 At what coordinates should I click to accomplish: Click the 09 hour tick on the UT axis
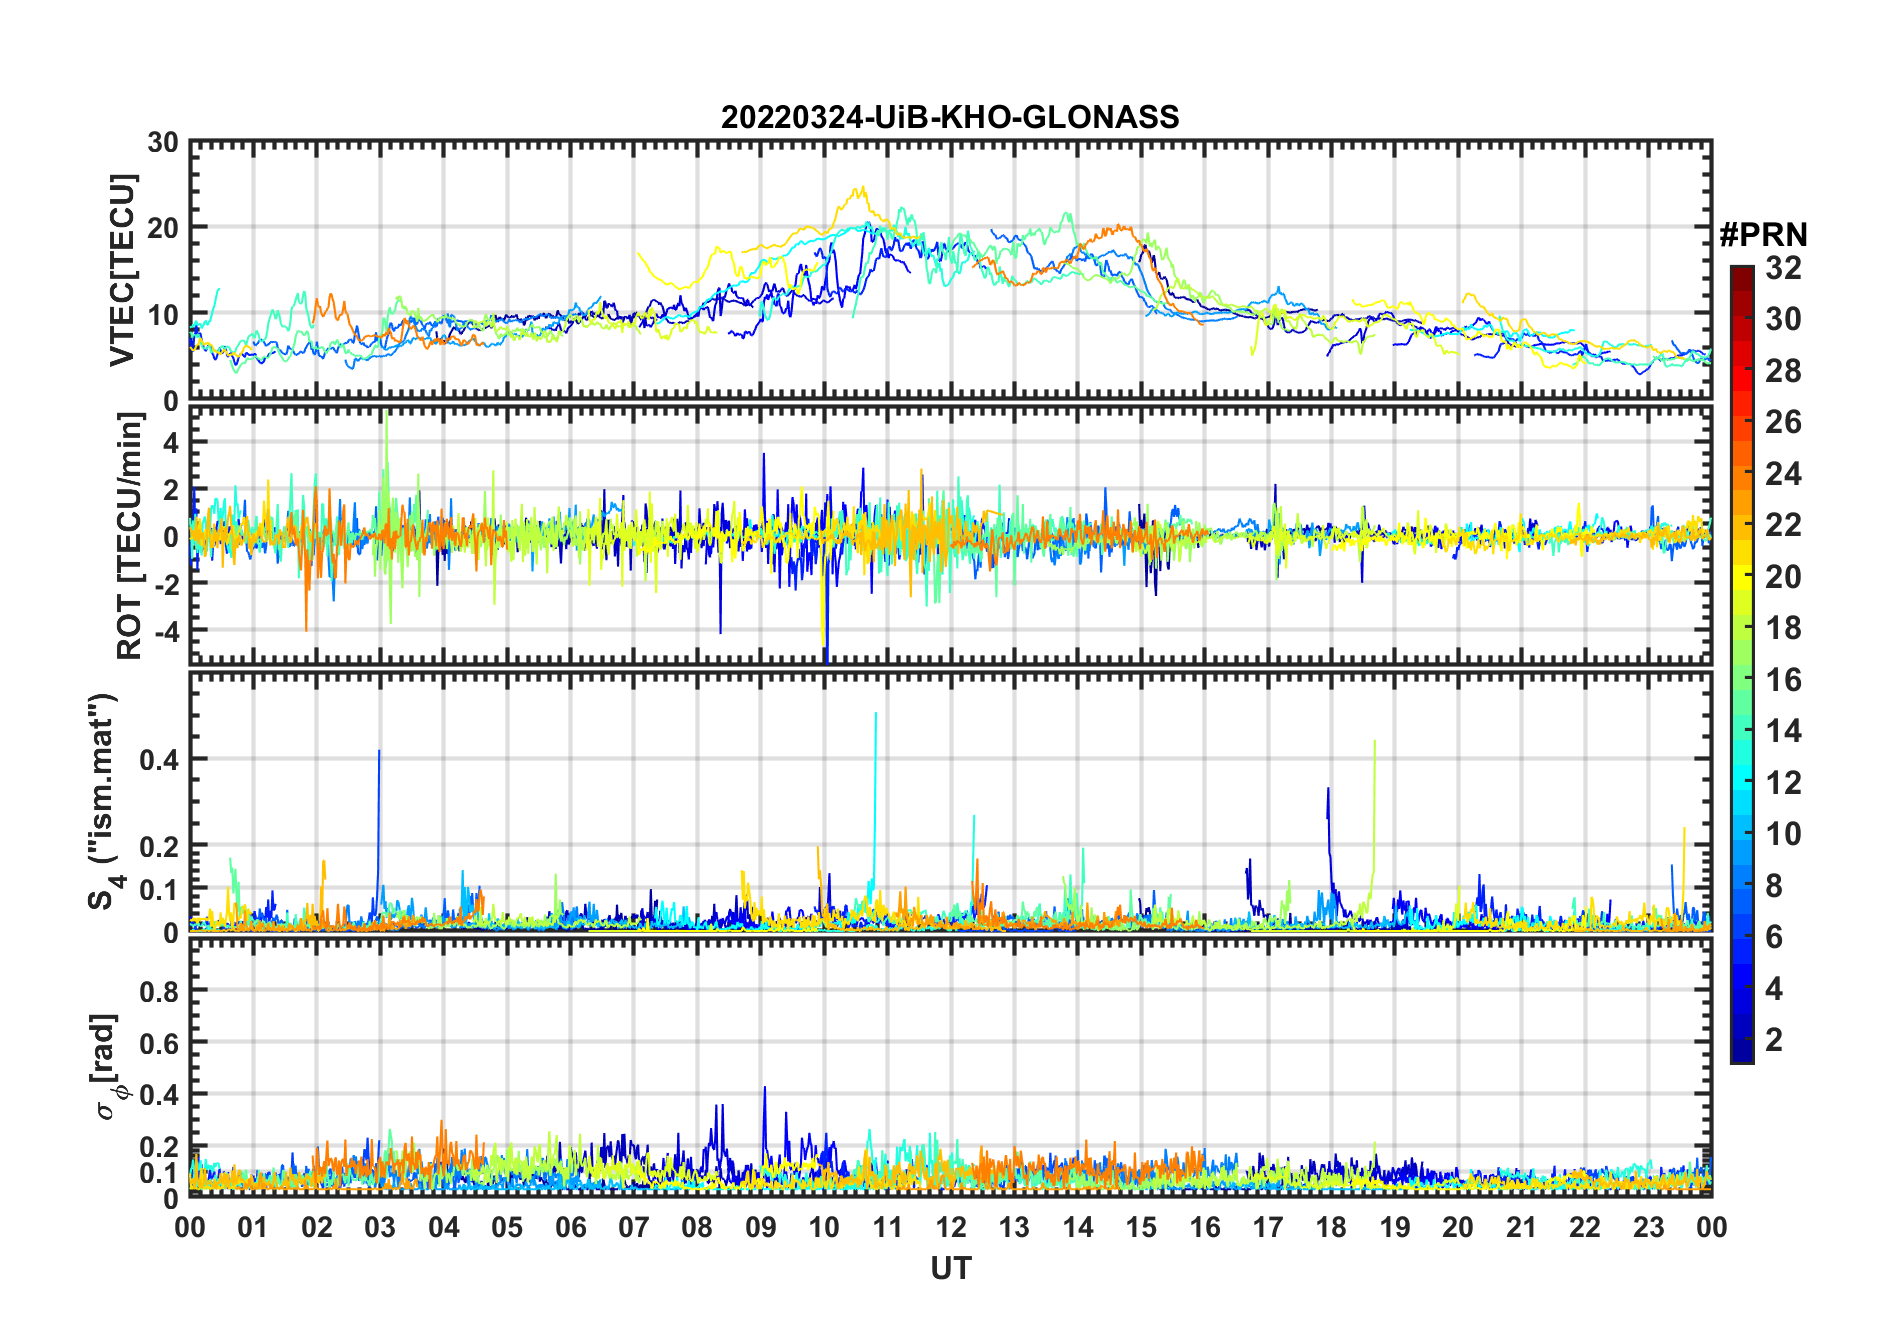[761, 1227]
